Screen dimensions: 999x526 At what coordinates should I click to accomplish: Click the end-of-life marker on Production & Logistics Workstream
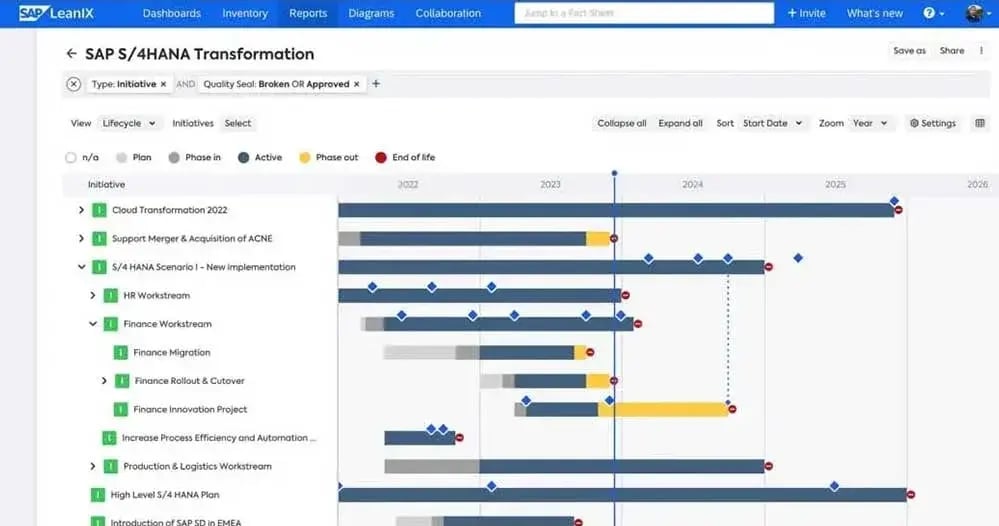coord(768,466)
